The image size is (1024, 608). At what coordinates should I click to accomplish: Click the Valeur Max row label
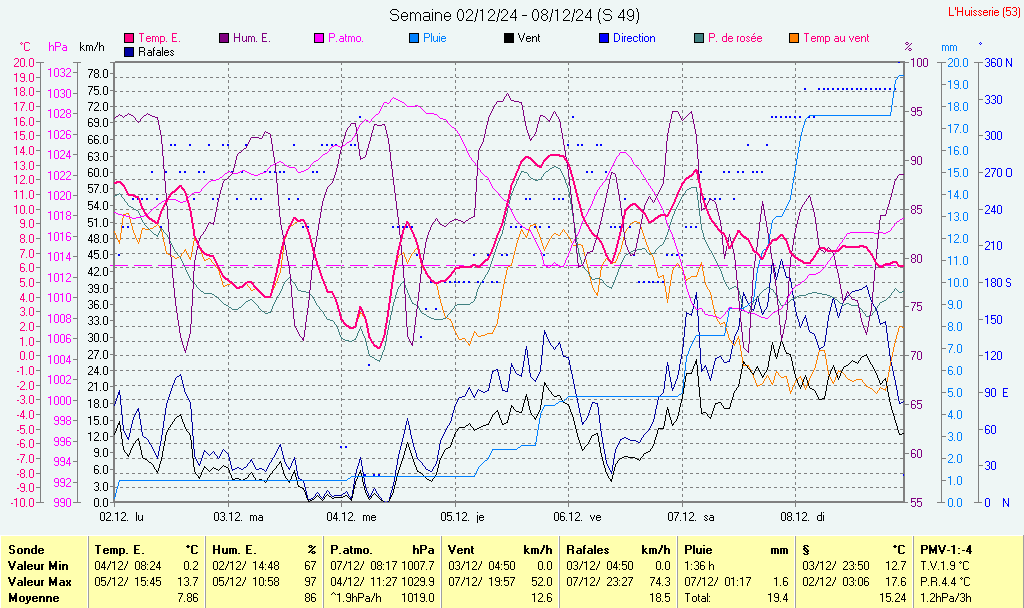(x=39, y=581)
